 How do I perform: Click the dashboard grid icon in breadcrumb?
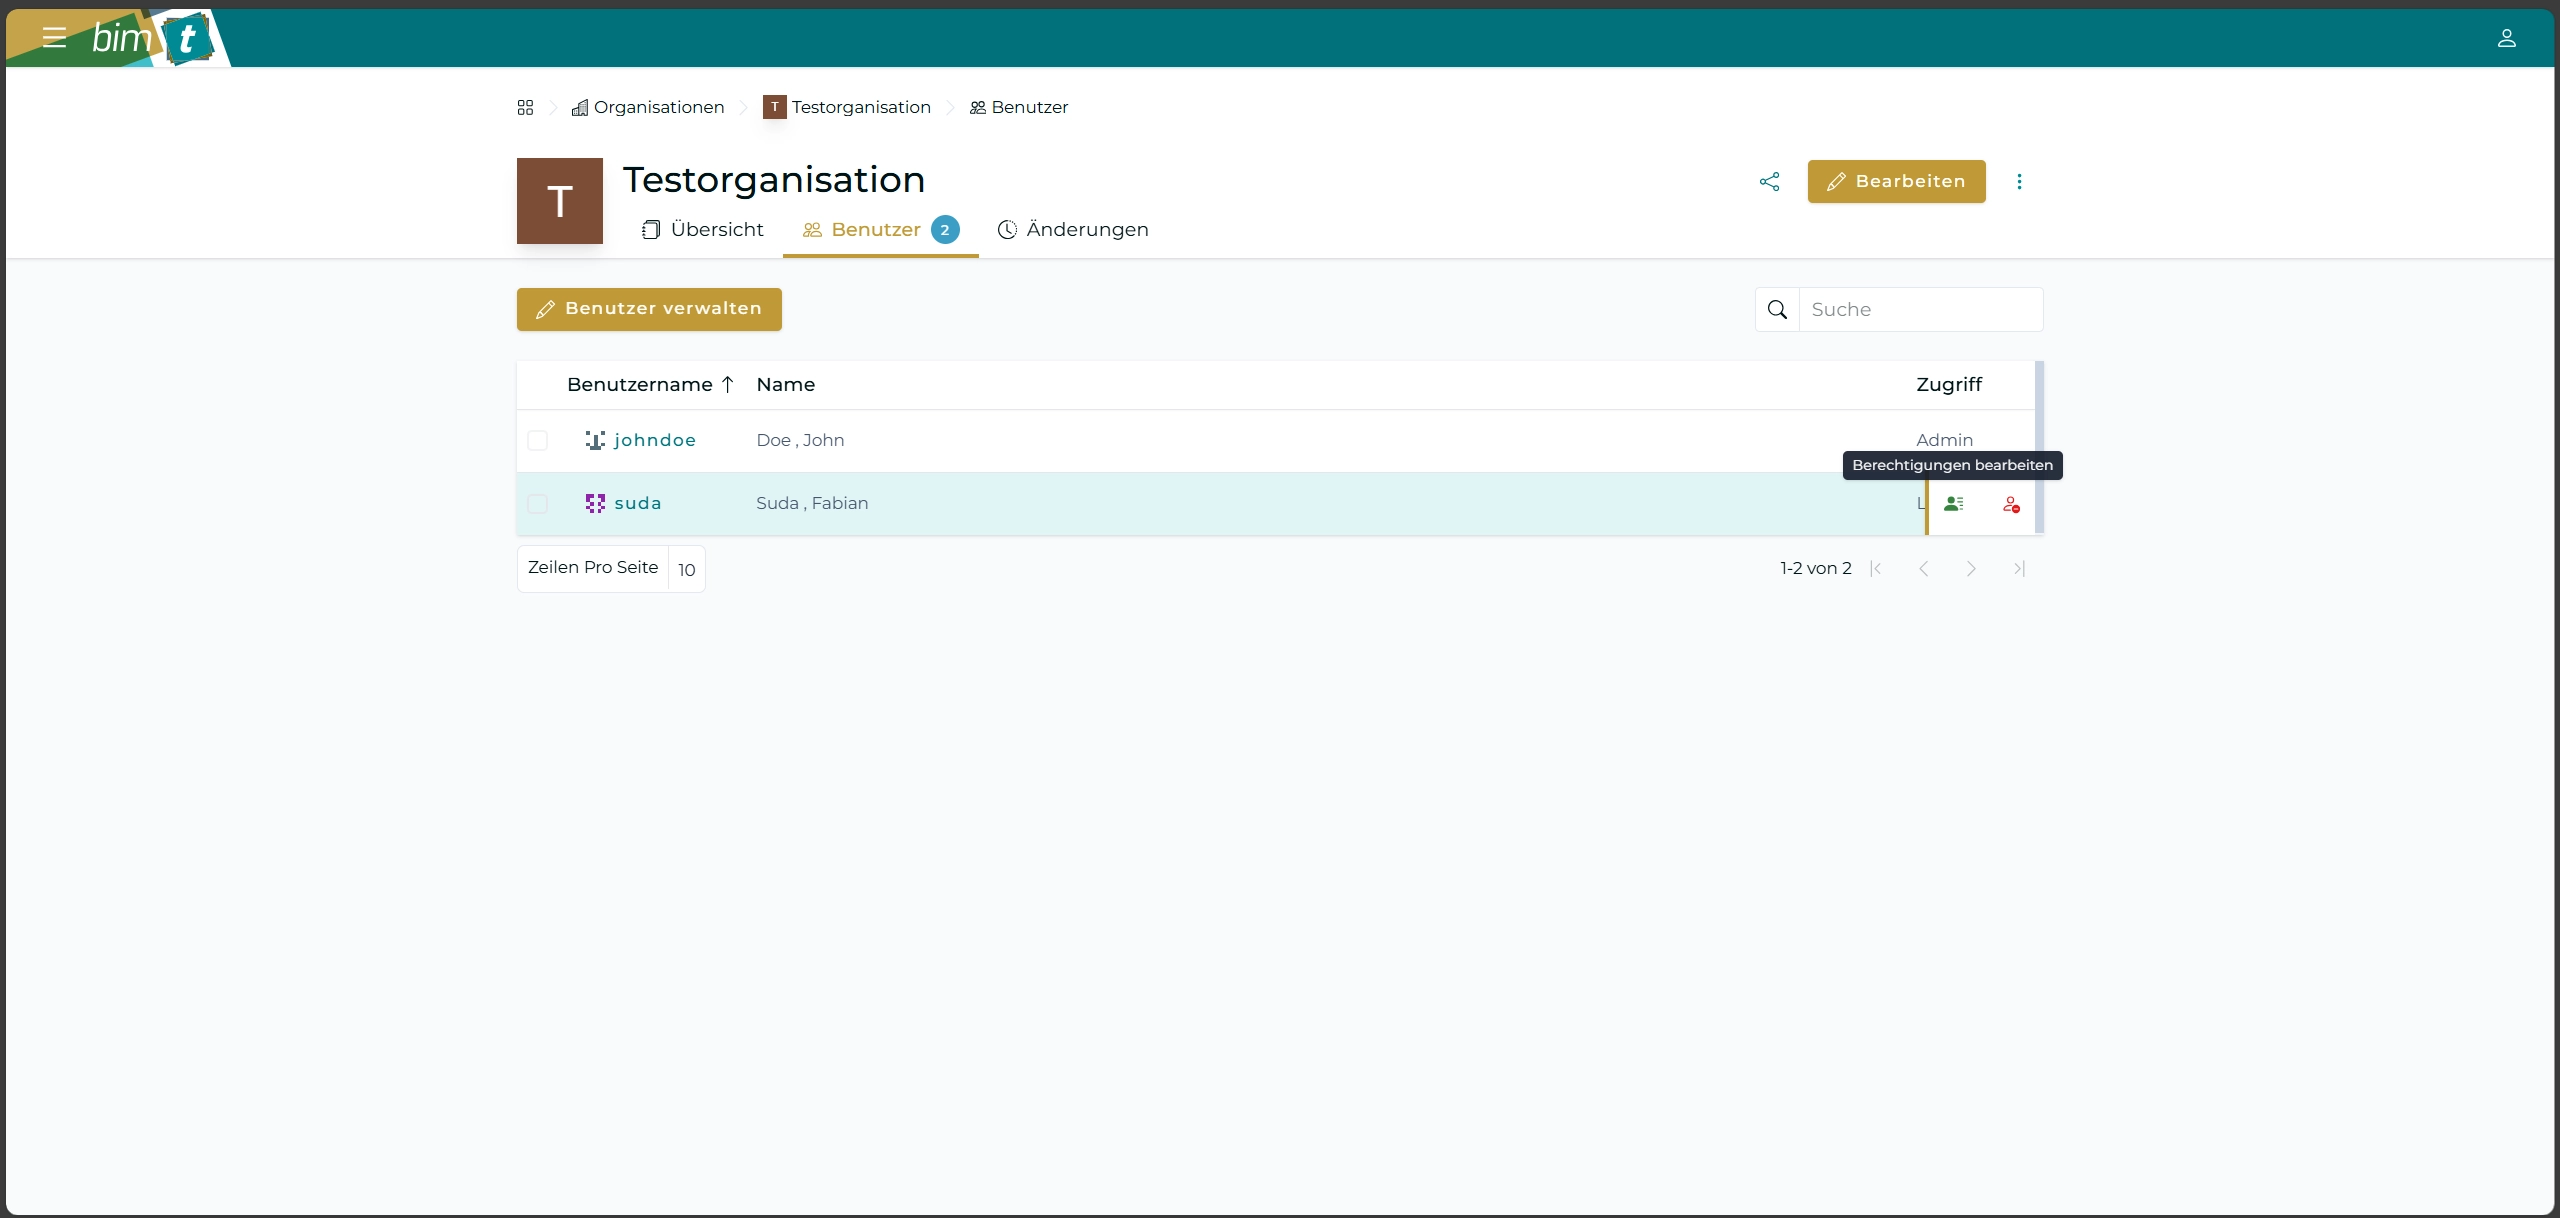click(x=525, y=107)
